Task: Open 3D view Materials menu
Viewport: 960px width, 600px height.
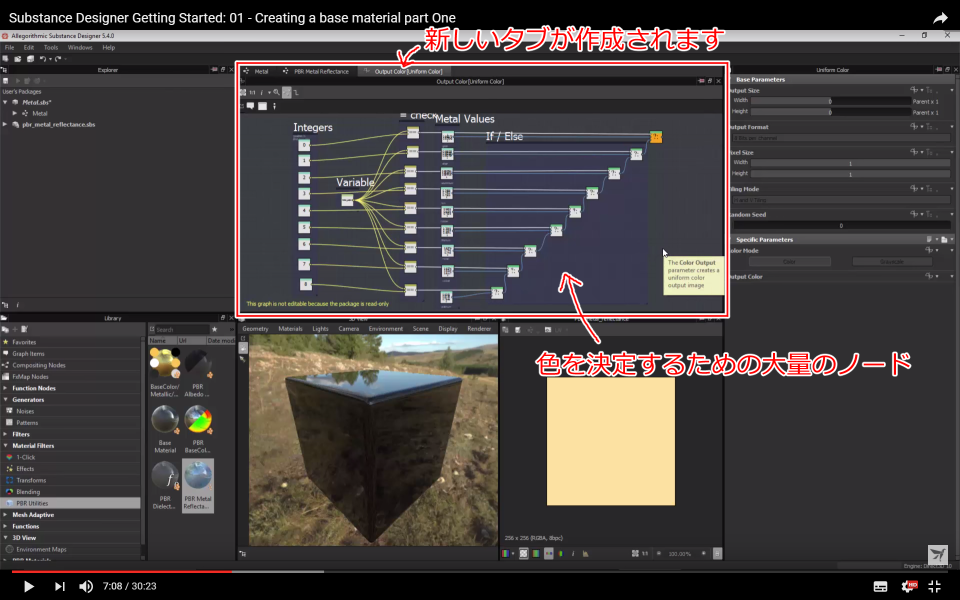Action: 290,329
